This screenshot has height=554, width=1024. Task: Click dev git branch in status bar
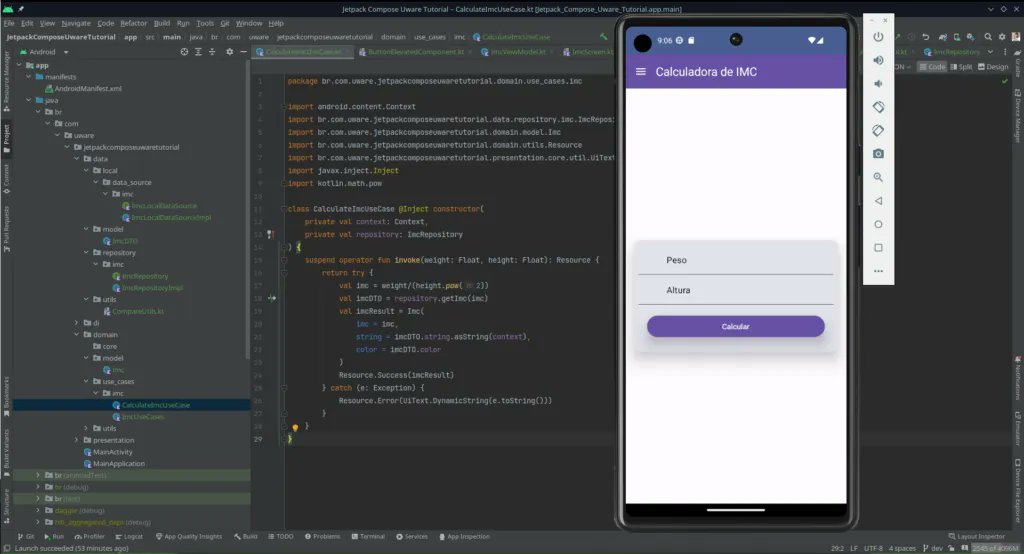click(x=933, y=548)
